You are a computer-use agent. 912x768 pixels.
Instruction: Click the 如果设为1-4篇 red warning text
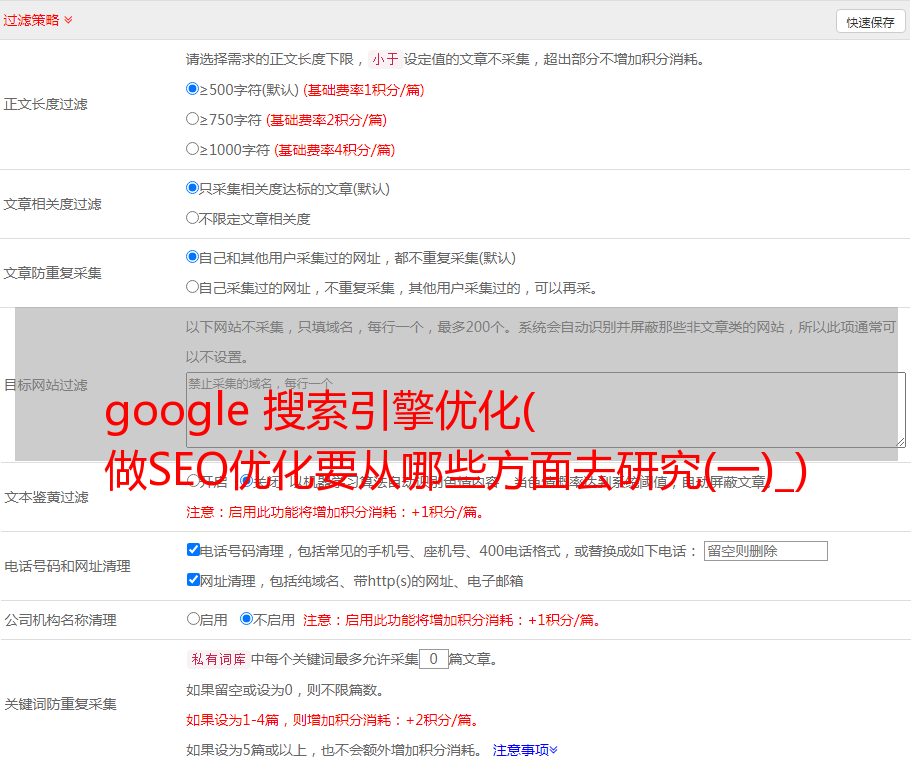tap(334, 720)
